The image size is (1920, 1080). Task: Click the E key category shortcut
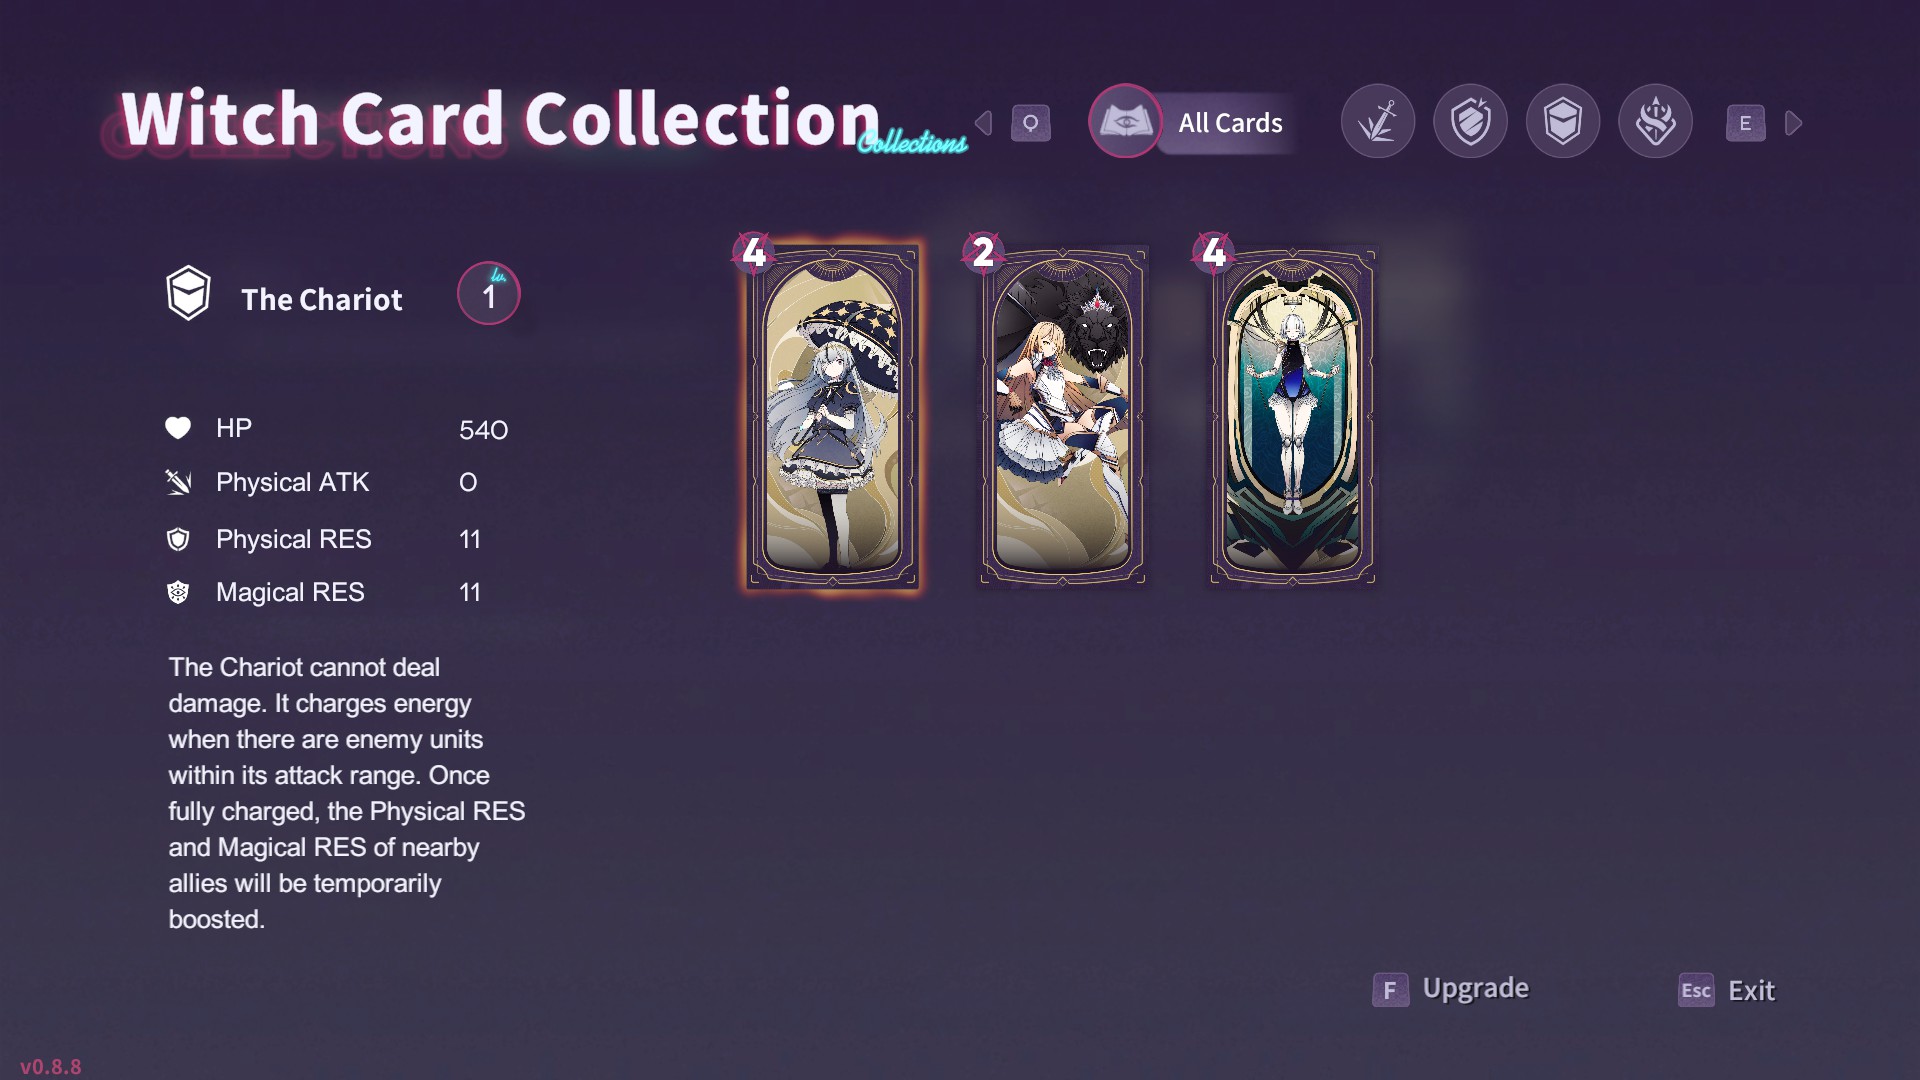(x=1745, y=123)
